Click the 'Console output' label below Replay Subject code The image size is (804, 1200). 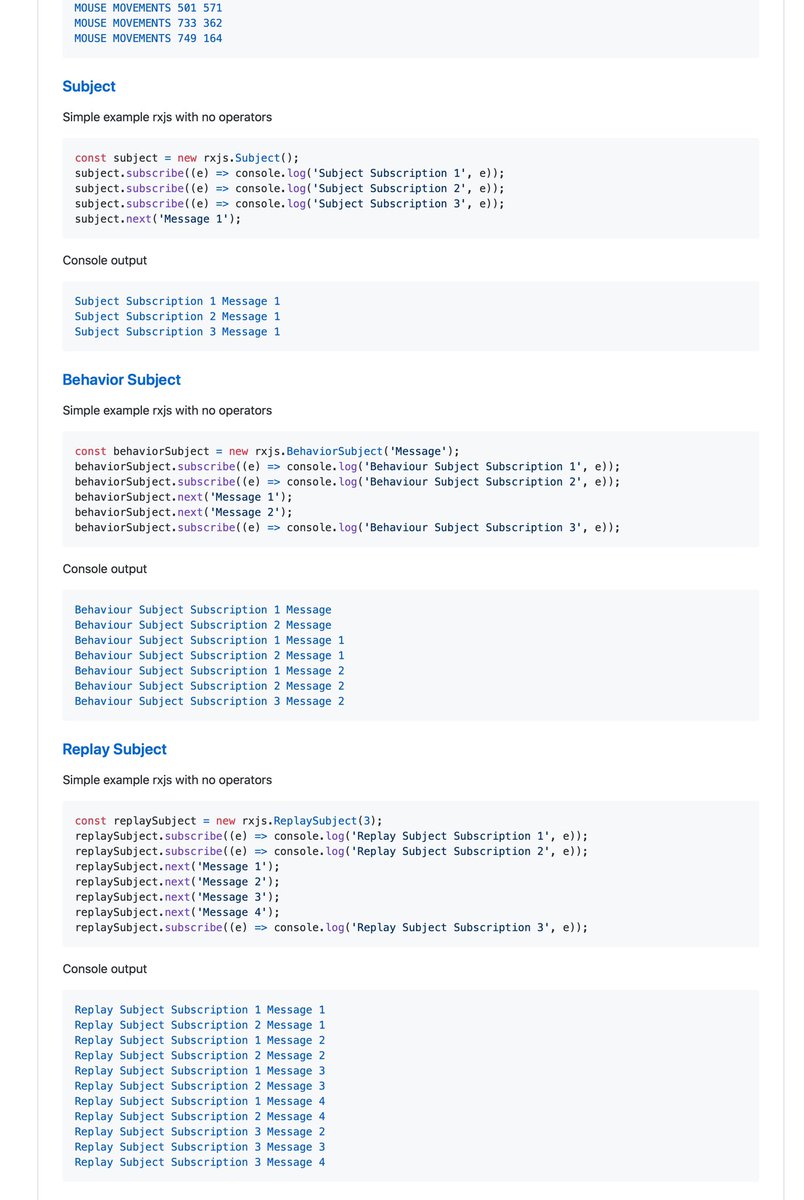pos(105,969)
